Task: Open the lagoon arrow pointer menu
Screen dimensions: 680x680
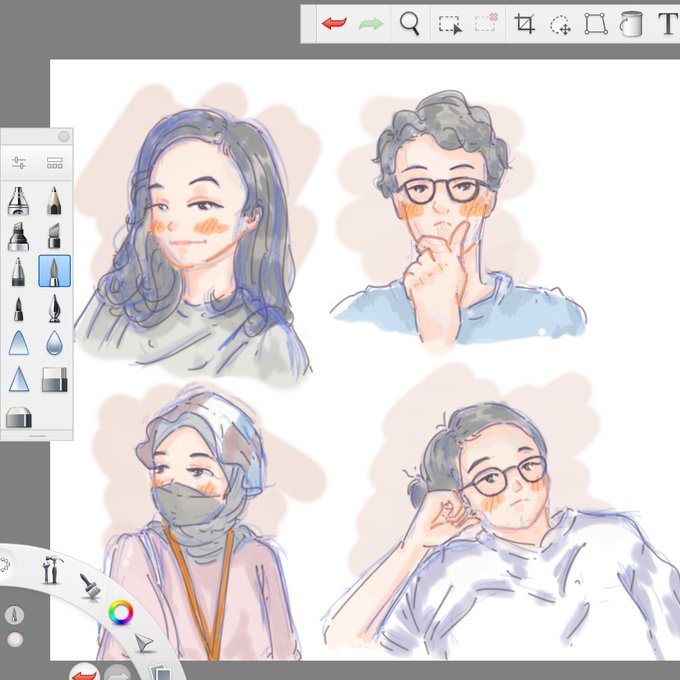Action: coord(144,642)
